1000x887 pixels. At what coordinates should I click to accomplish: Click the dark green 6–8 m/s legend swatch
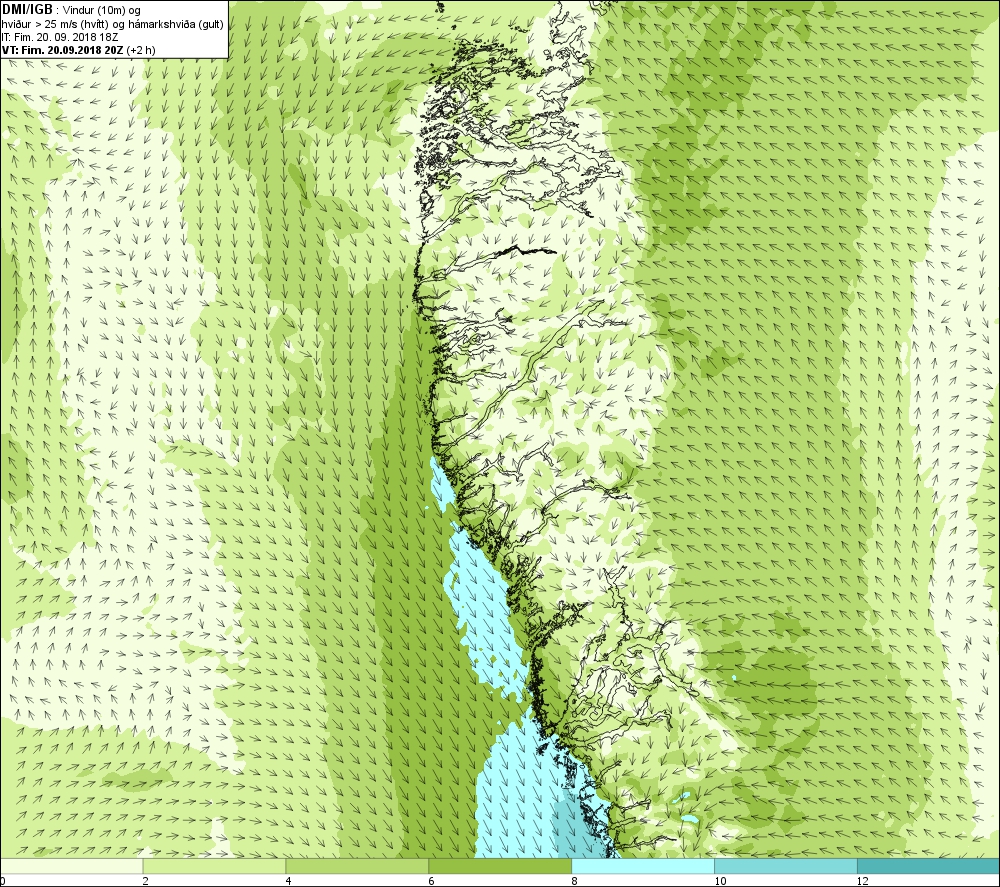[x=500, y=866]
